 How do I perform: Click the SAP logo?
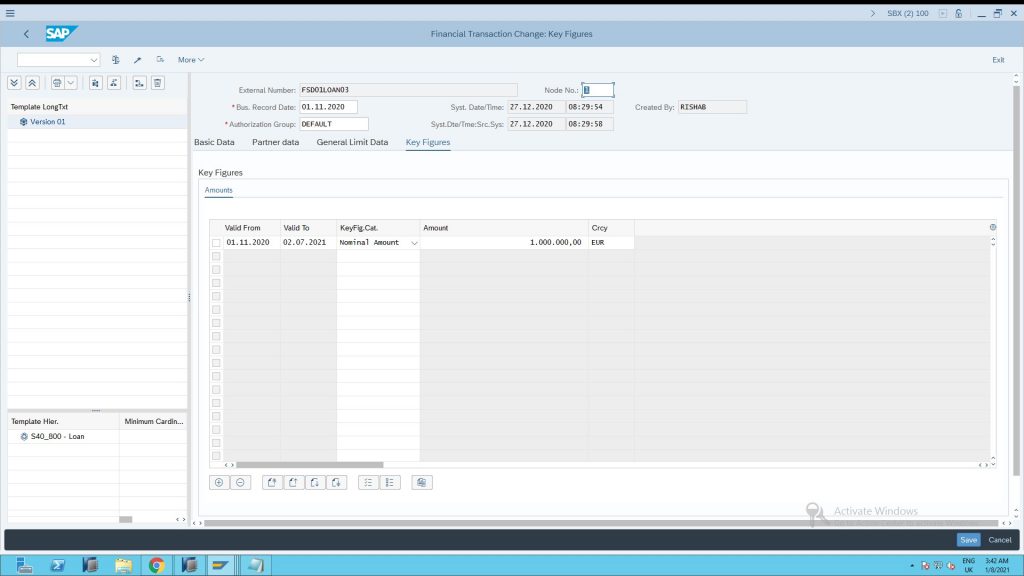tap(61, 33)
